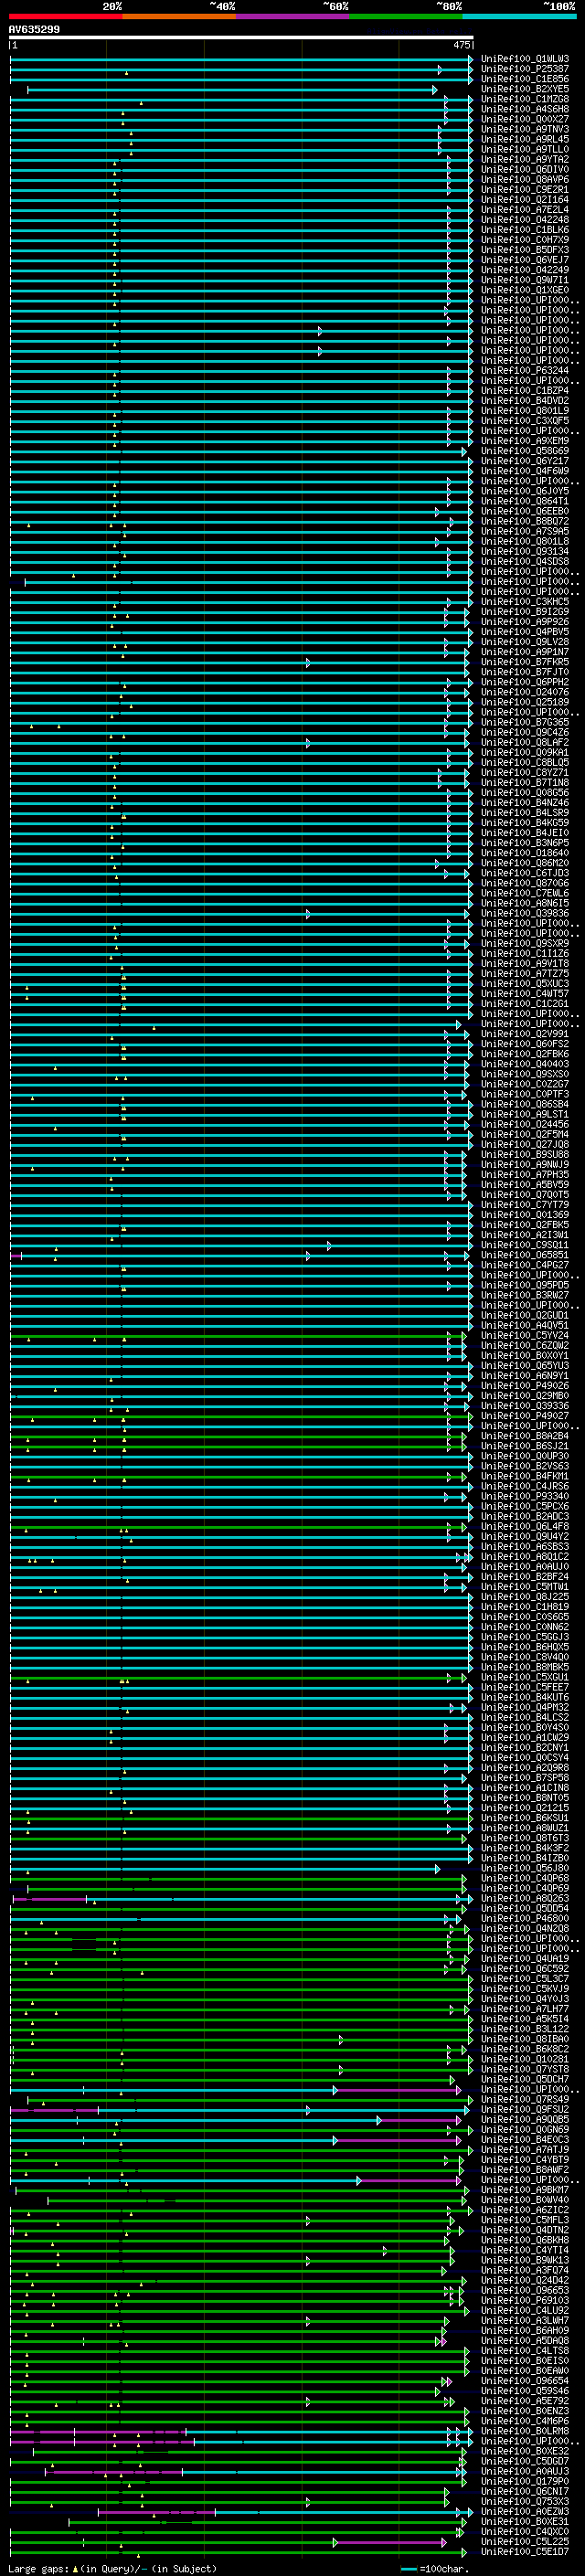The image size is (585, 2576).
Task: Open hit UniRef100_C5KVJ9
Action: click(525, 1990)
